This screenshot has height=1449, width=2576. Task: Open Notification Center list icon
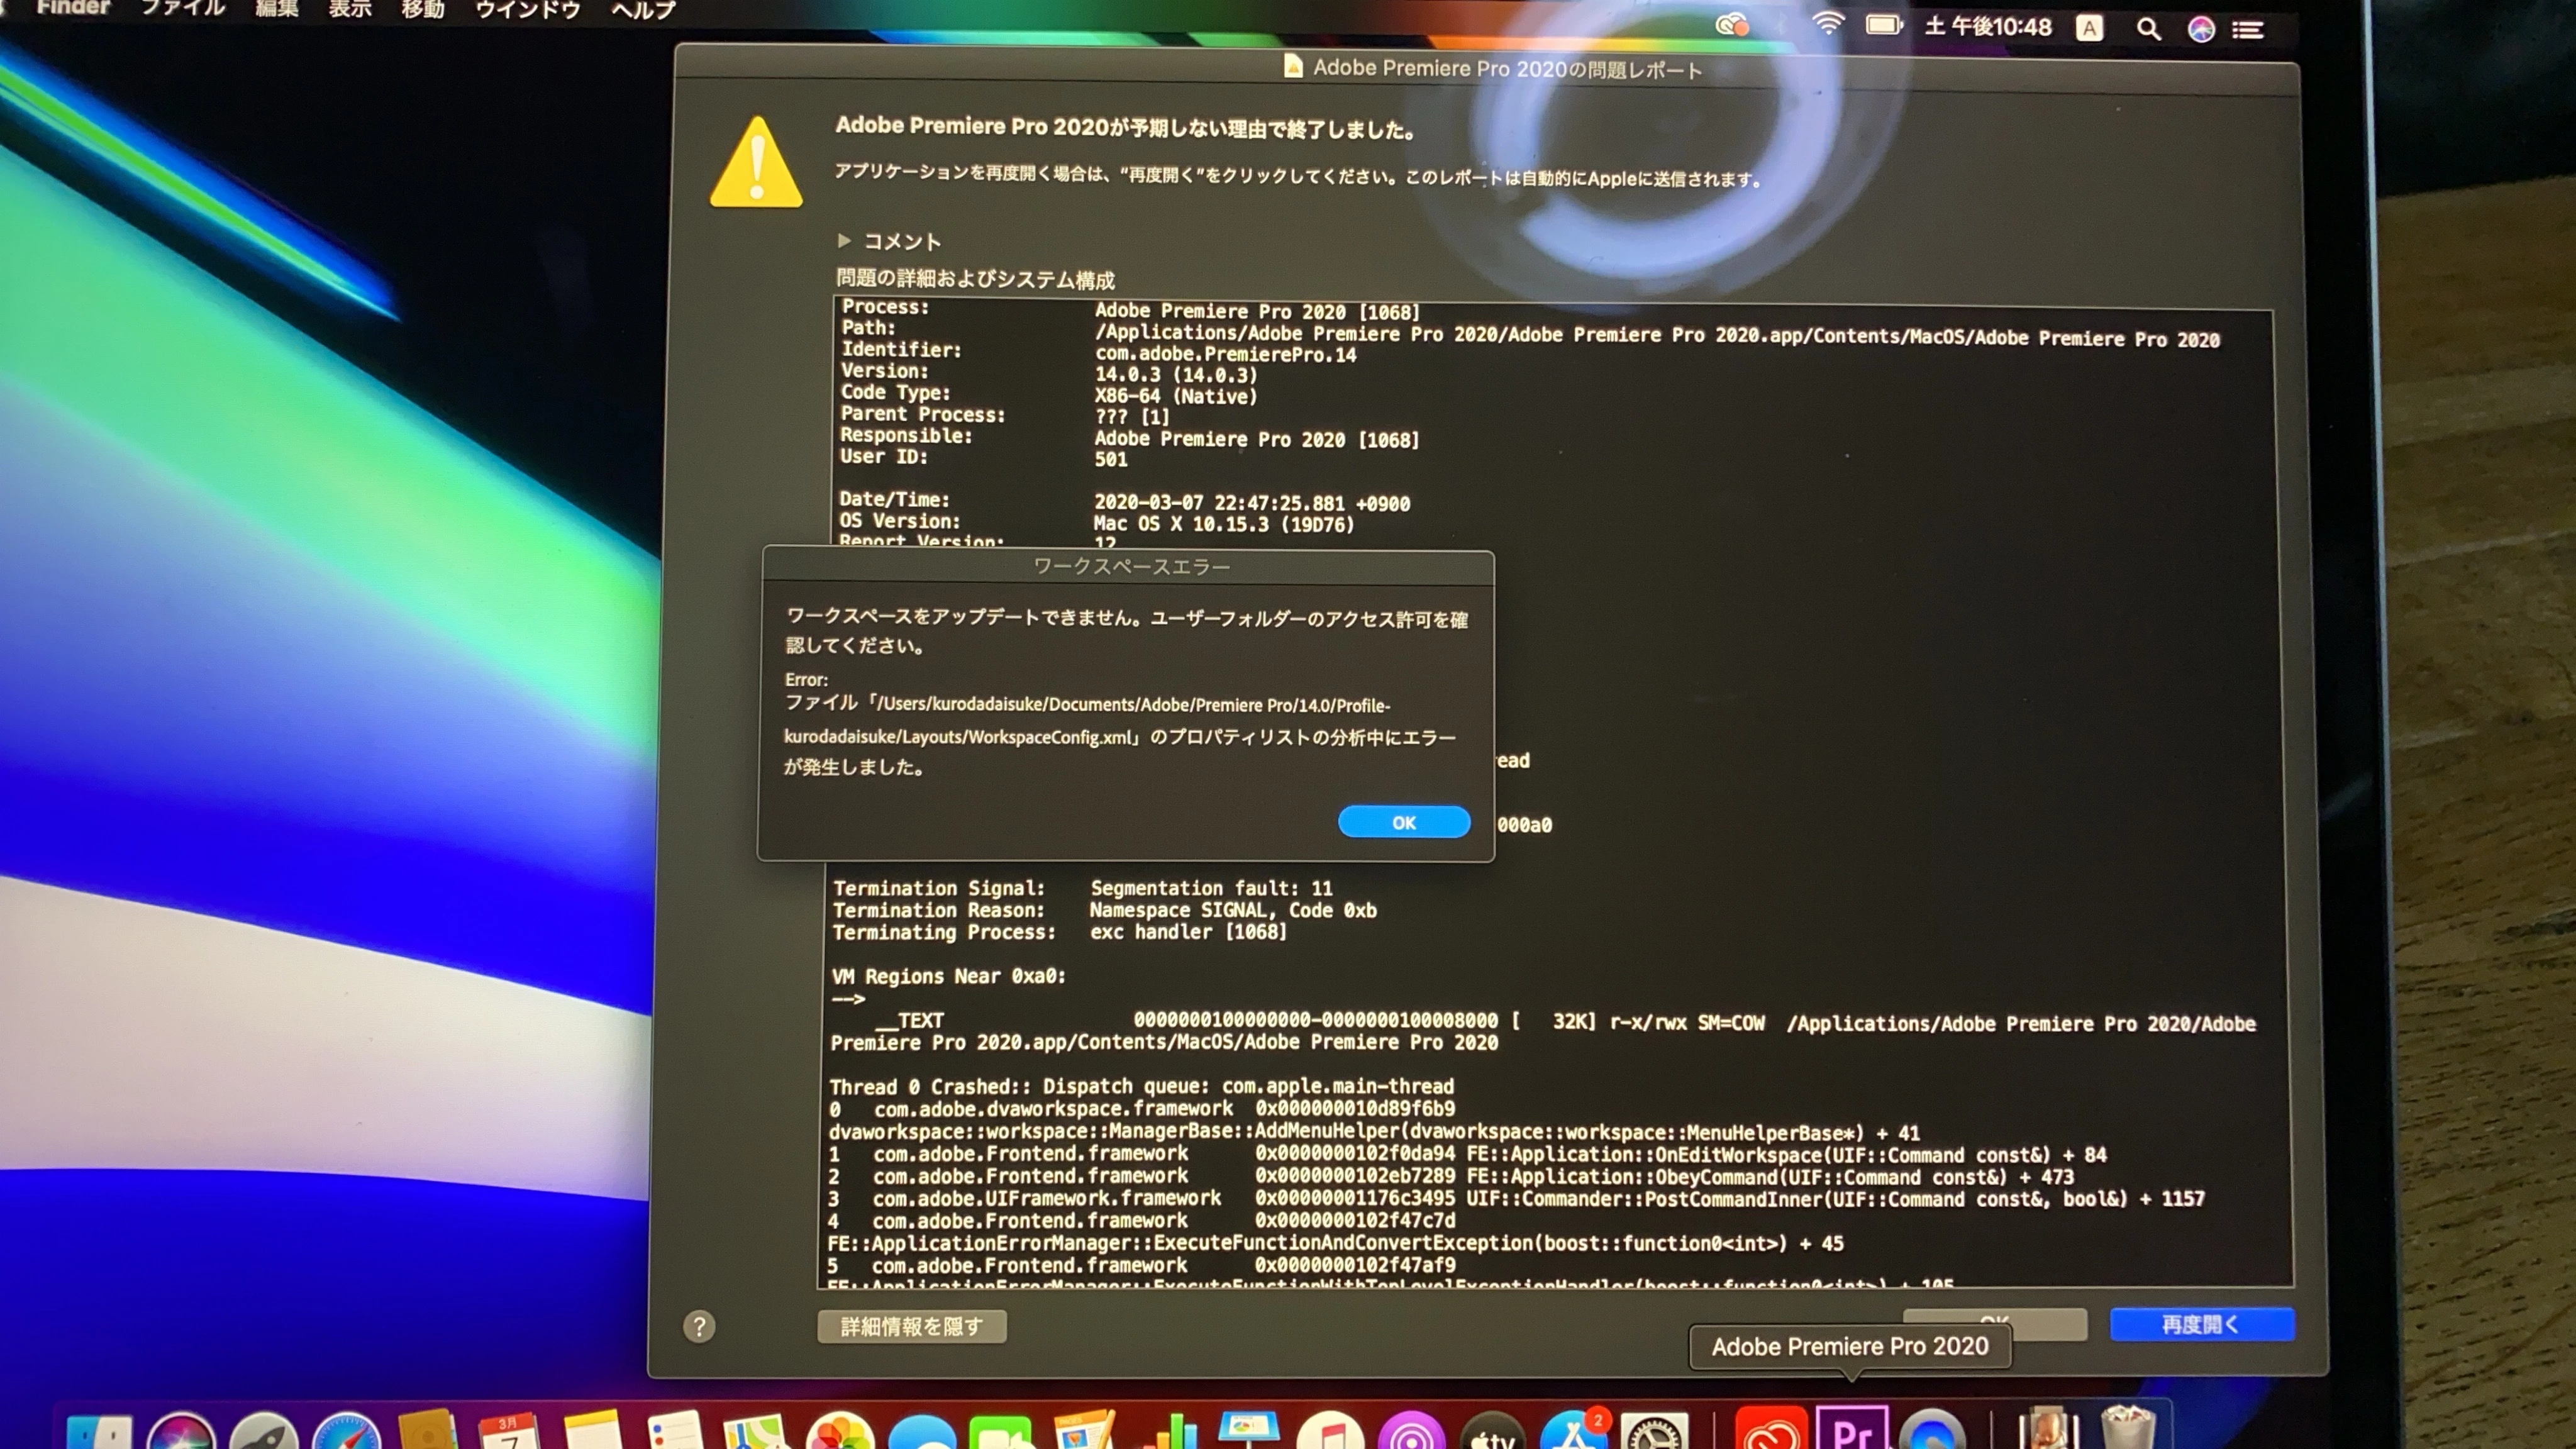tap(2248, 30)
